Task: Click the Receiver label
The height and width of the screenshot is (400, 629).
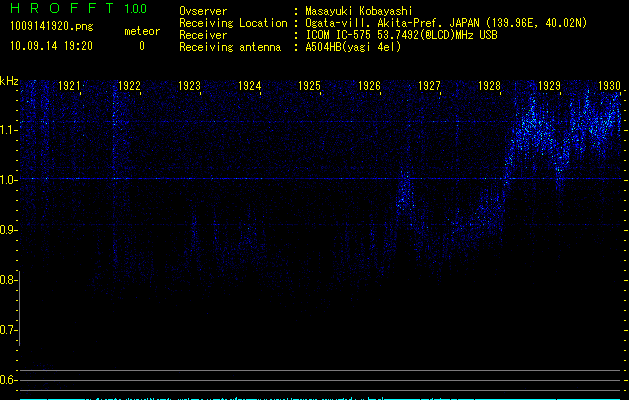Action: click(203, 35)
